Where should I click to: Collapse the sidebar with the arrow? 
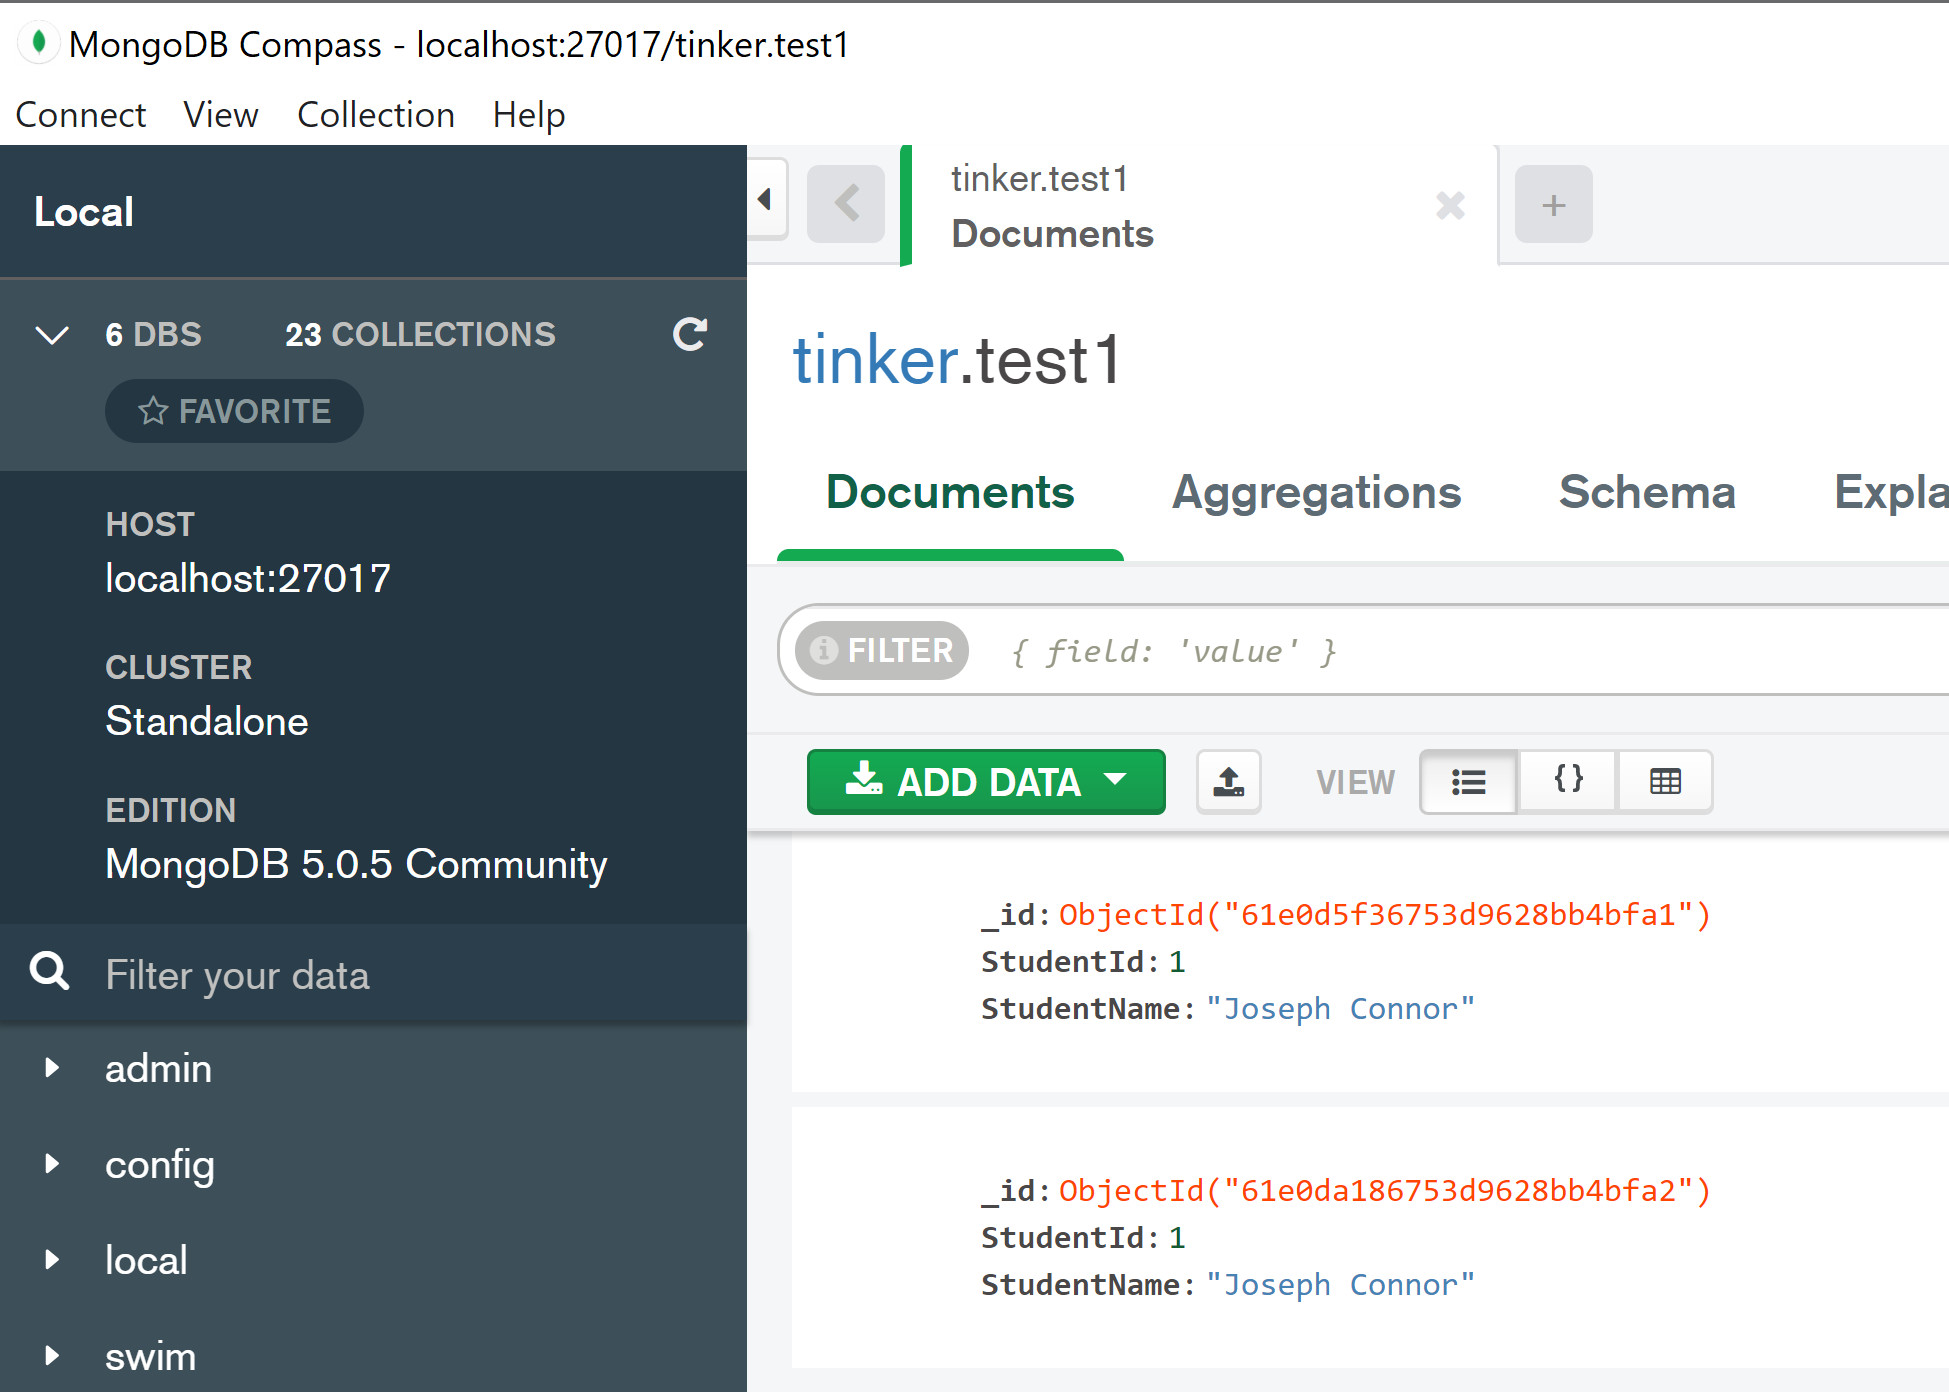(765, 199)
